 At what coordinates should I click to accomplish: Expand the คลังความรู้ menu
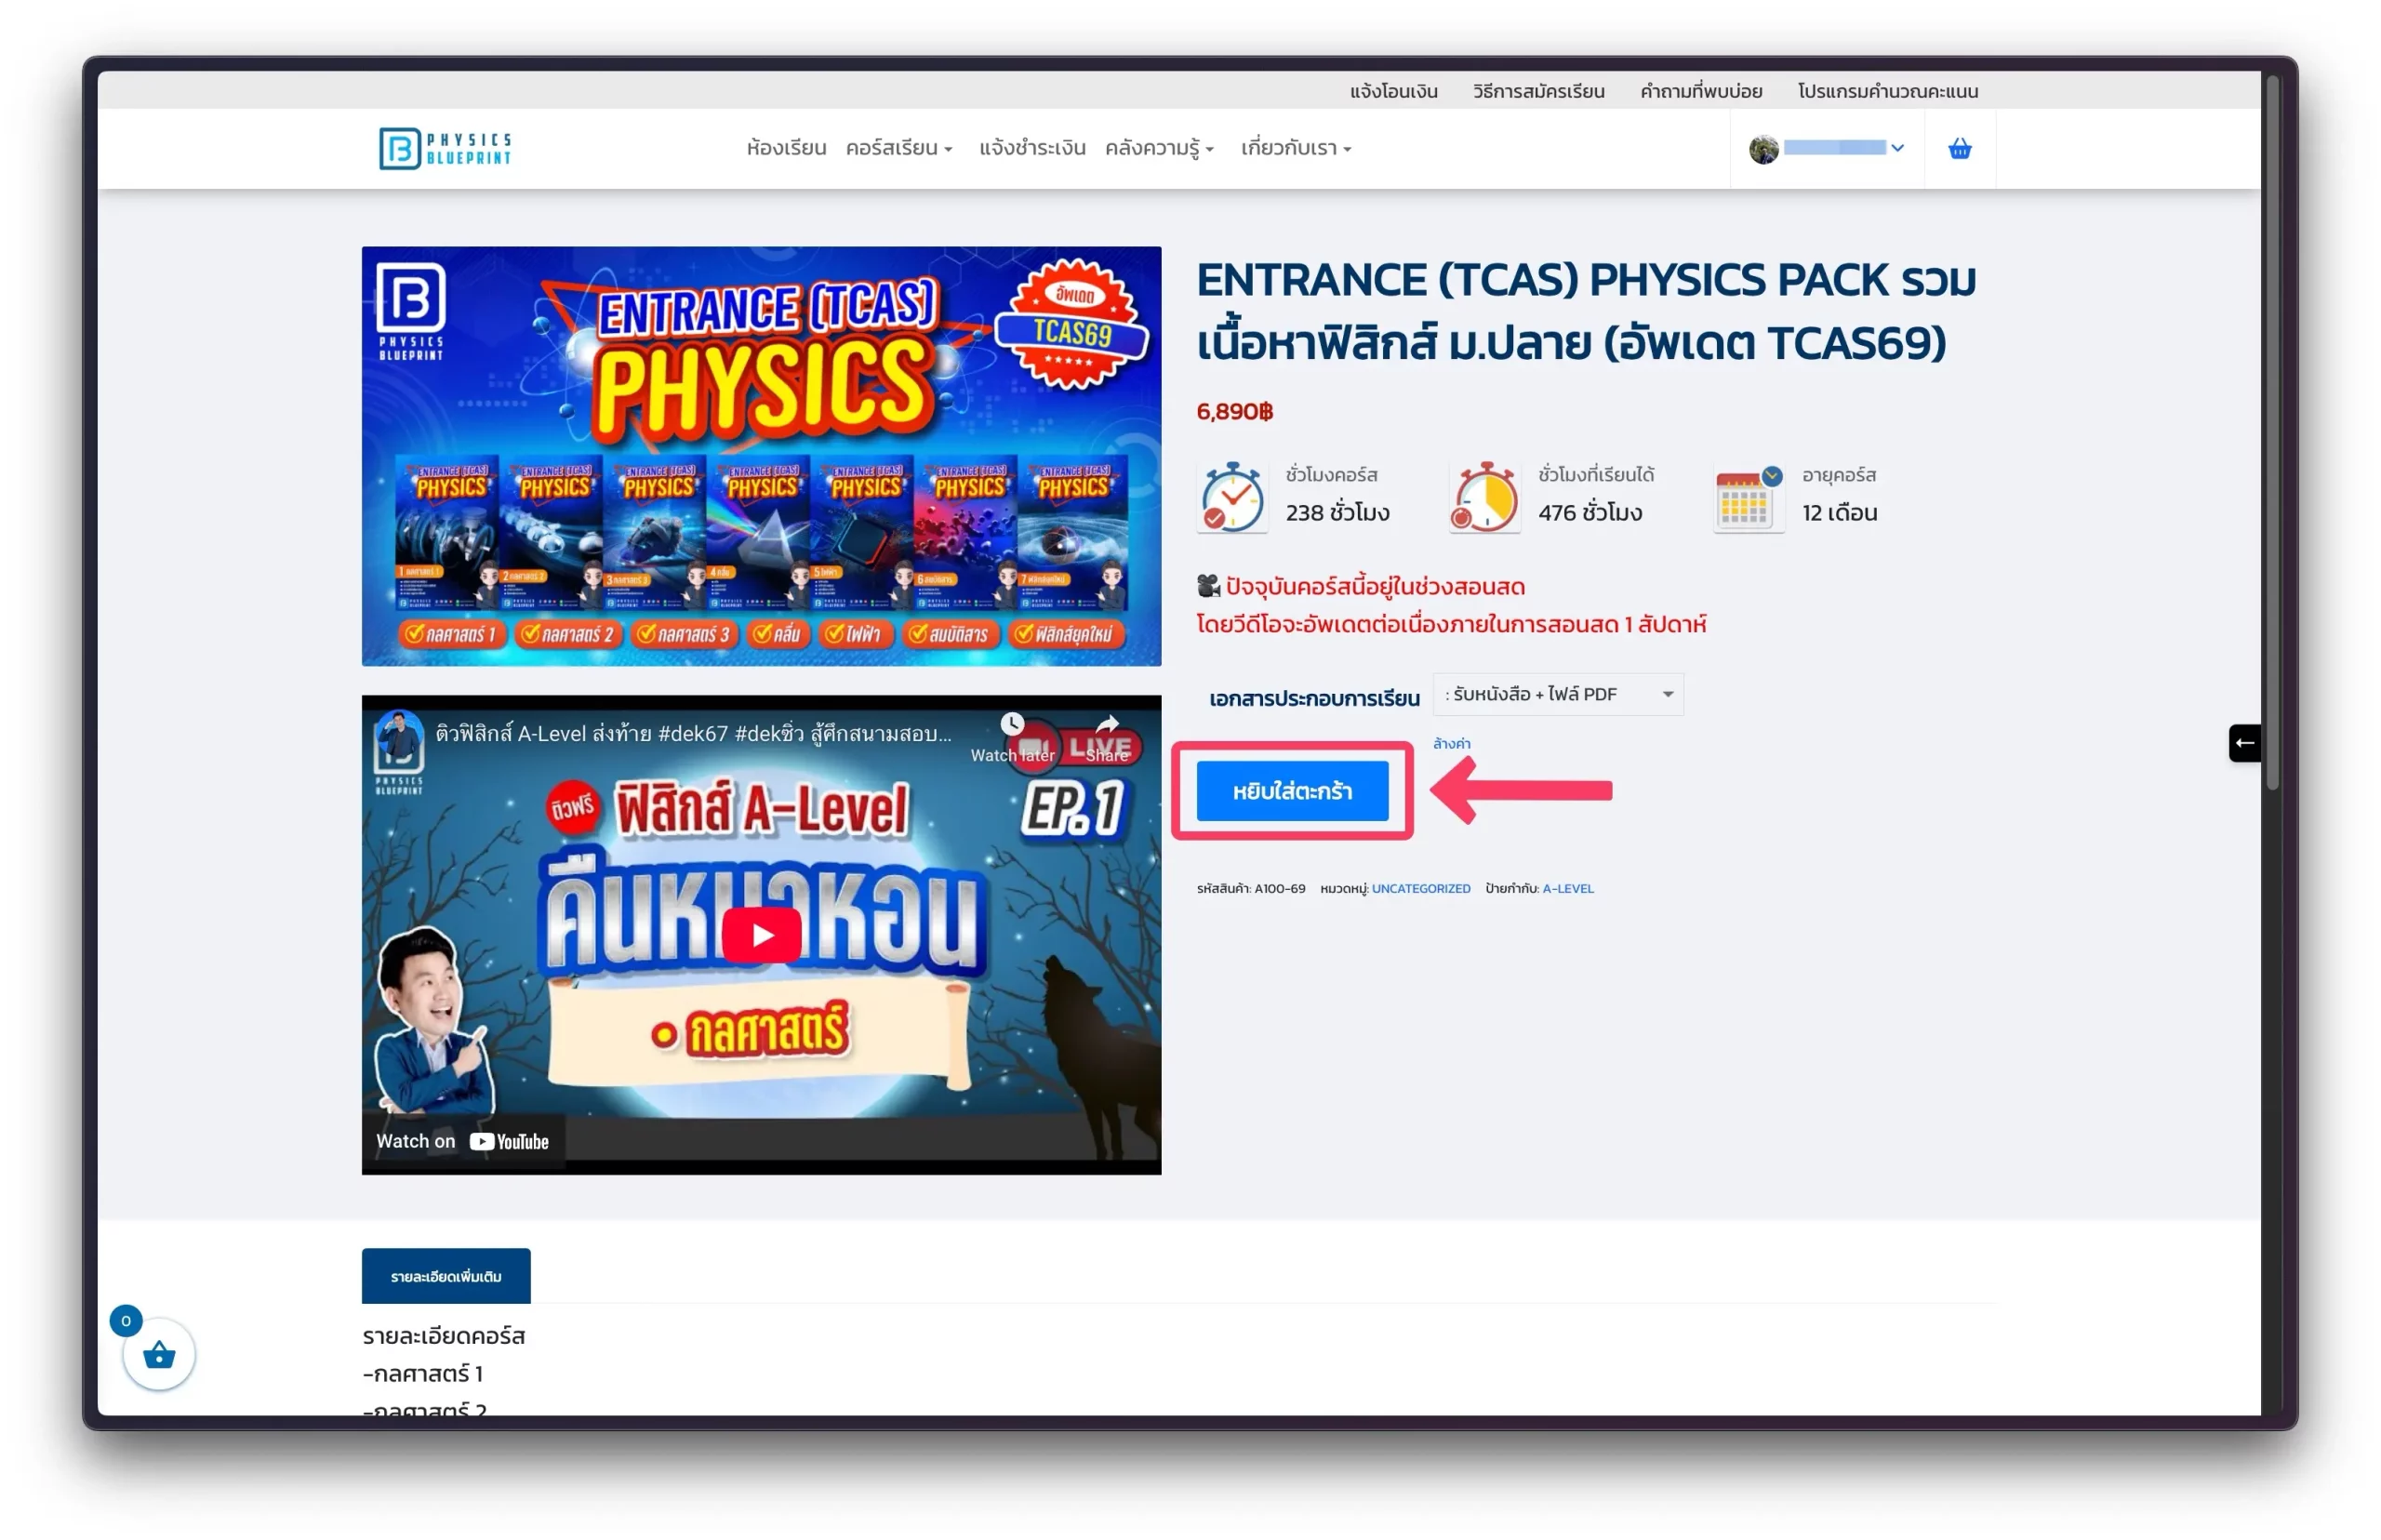(x=1159, y=148)
